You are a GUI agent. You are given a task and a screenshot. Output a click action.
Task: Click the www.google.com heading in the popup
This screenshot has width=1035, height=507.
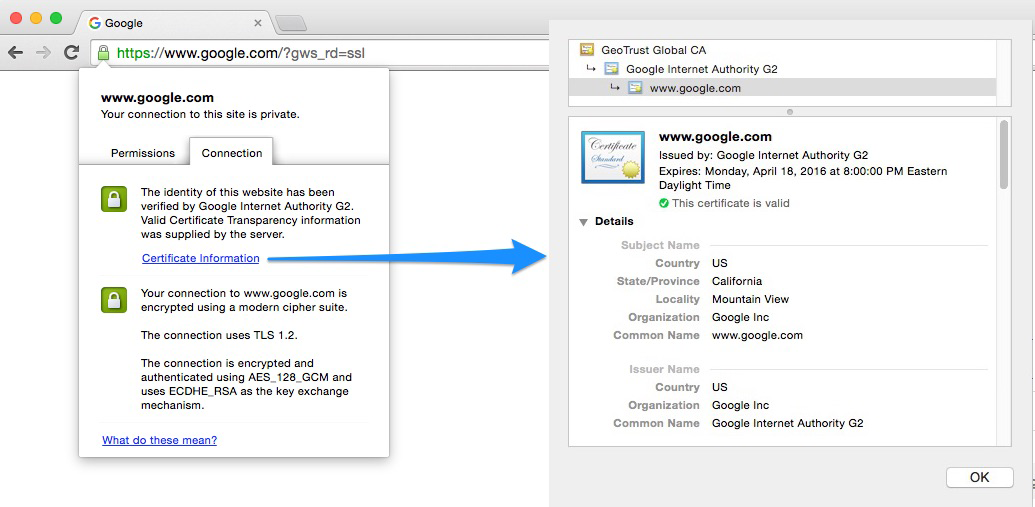point(157,98)
